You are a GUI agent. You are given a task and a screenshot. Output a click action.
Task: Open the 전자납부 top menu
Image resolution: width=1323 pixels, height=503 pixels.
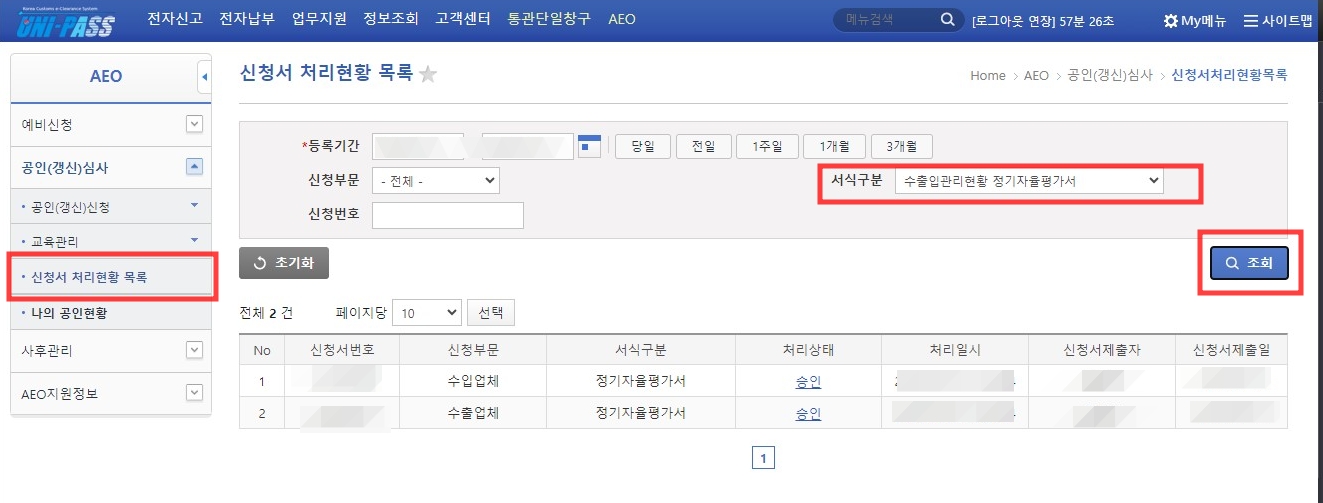pyautogui.click(x=248, y=19)
